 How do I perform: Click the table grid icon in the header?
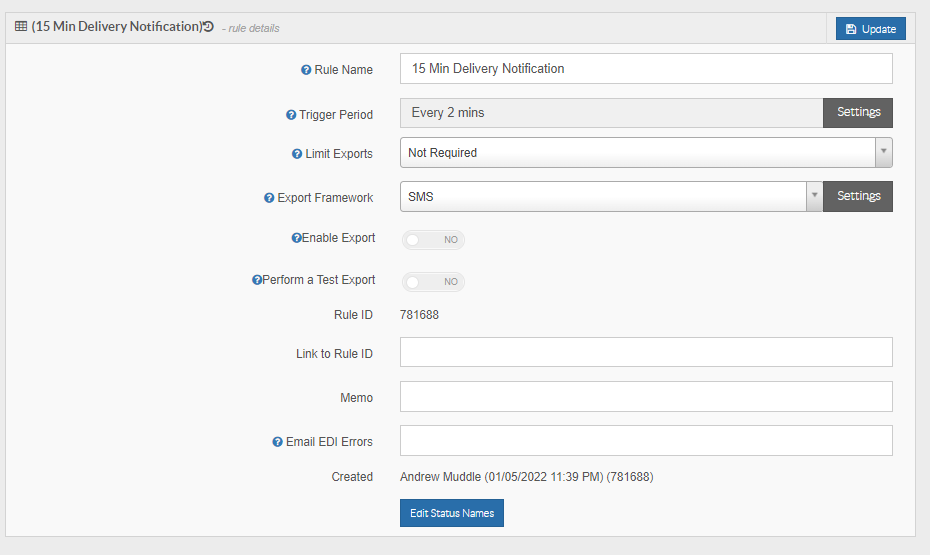click(x=21, y=26)
